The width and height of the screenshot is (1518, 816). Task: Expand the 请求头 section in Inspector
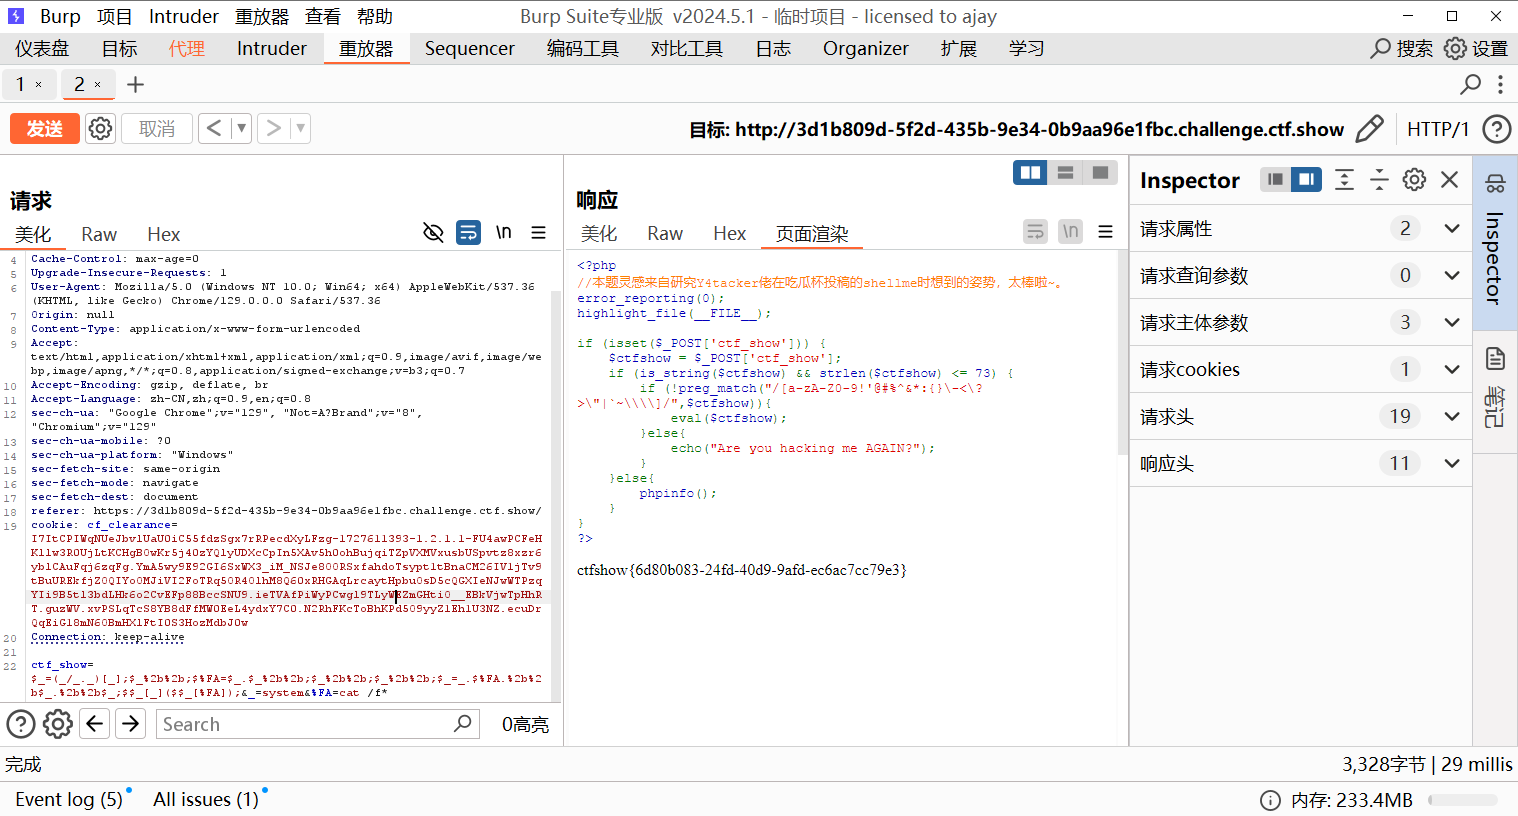pyautogui.click(x=1452, y=417)
